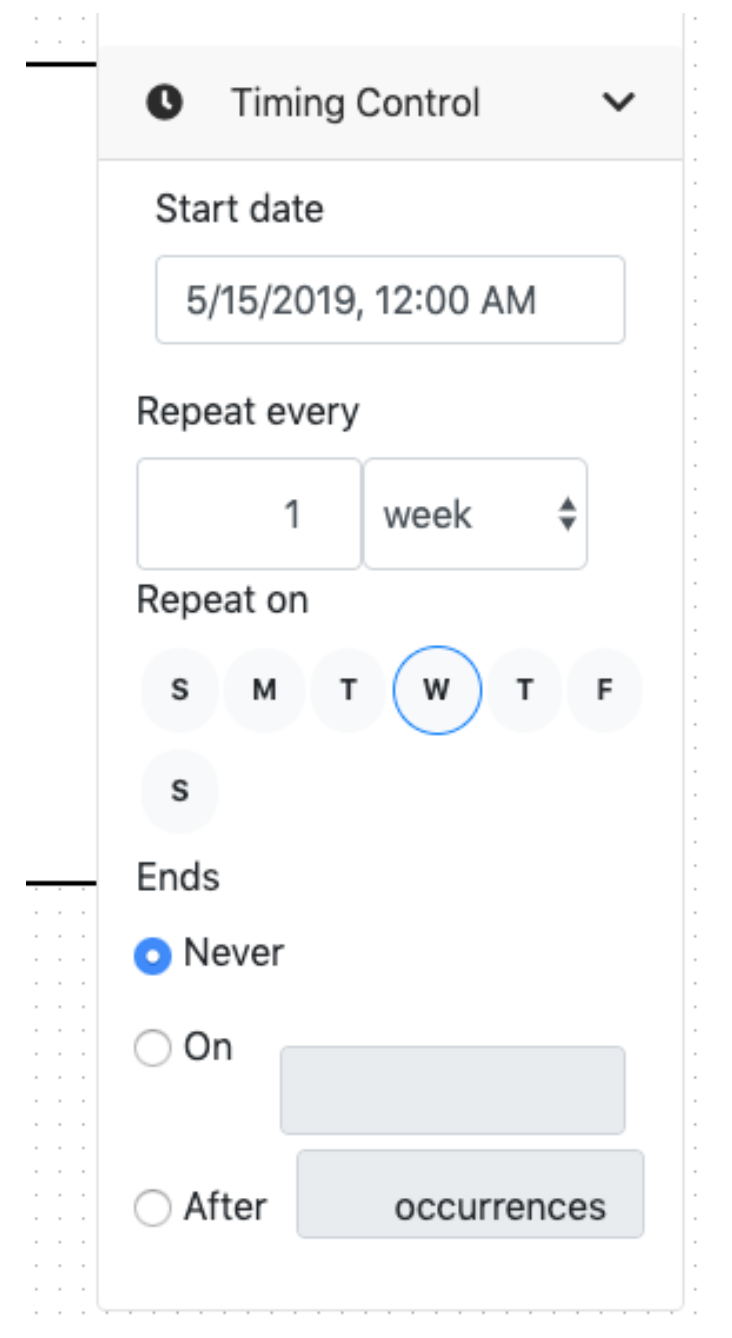Select Sunday in the Repeat on row
The height and width of the screenshot is (1338, 732).
[x=179, y=688]
